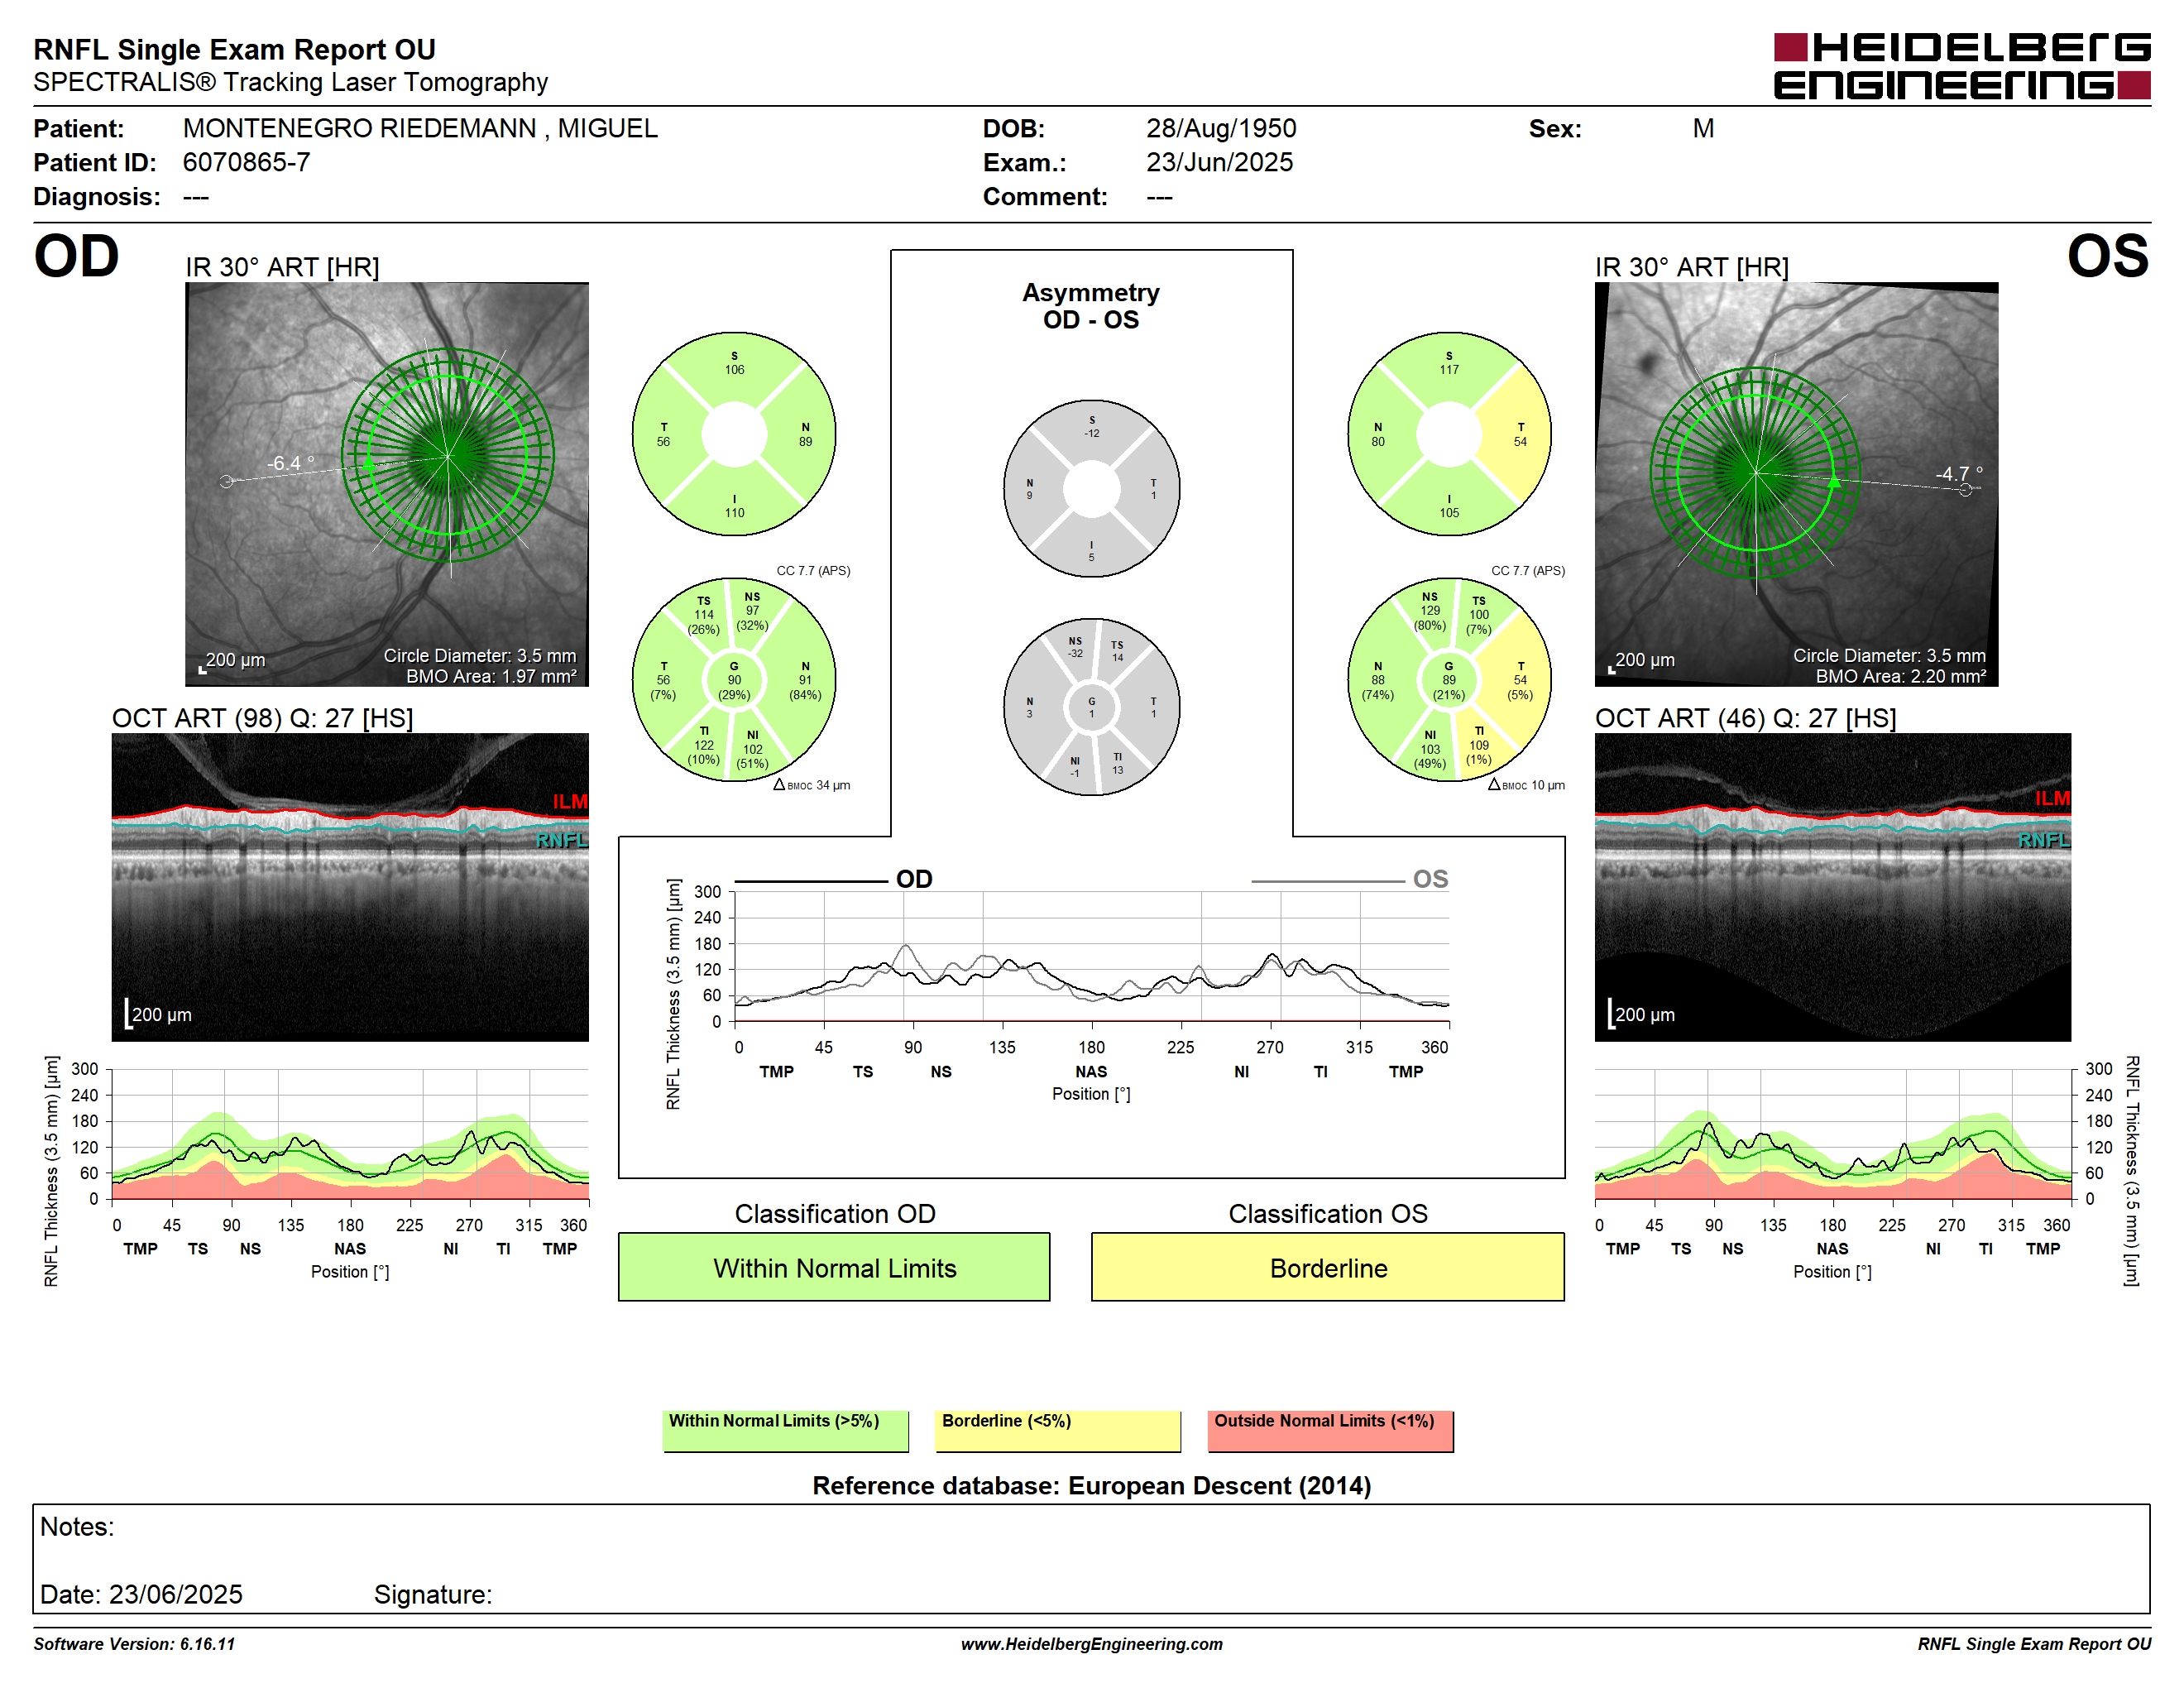This screenshot has height=1688, width=2184.
Task: Click the OS legend label on the center graph
Action: (x=1430, y=879)
